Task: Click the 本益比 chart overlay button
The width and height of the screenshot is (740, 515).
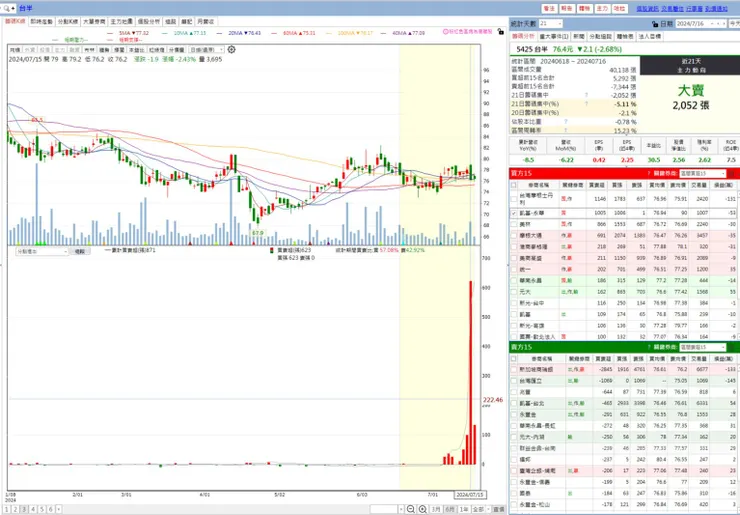Action: pos(136,50)
